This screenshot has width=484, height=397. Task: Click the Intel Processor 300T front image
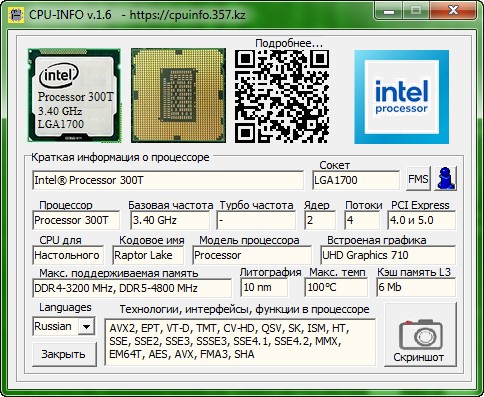click(x=74, y=96)
